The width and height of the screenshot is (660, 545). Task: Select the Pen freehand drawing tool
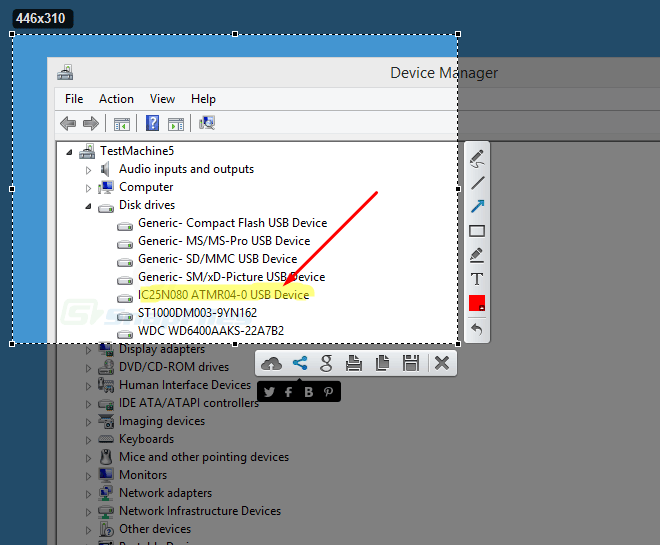(x=477, y=158)
